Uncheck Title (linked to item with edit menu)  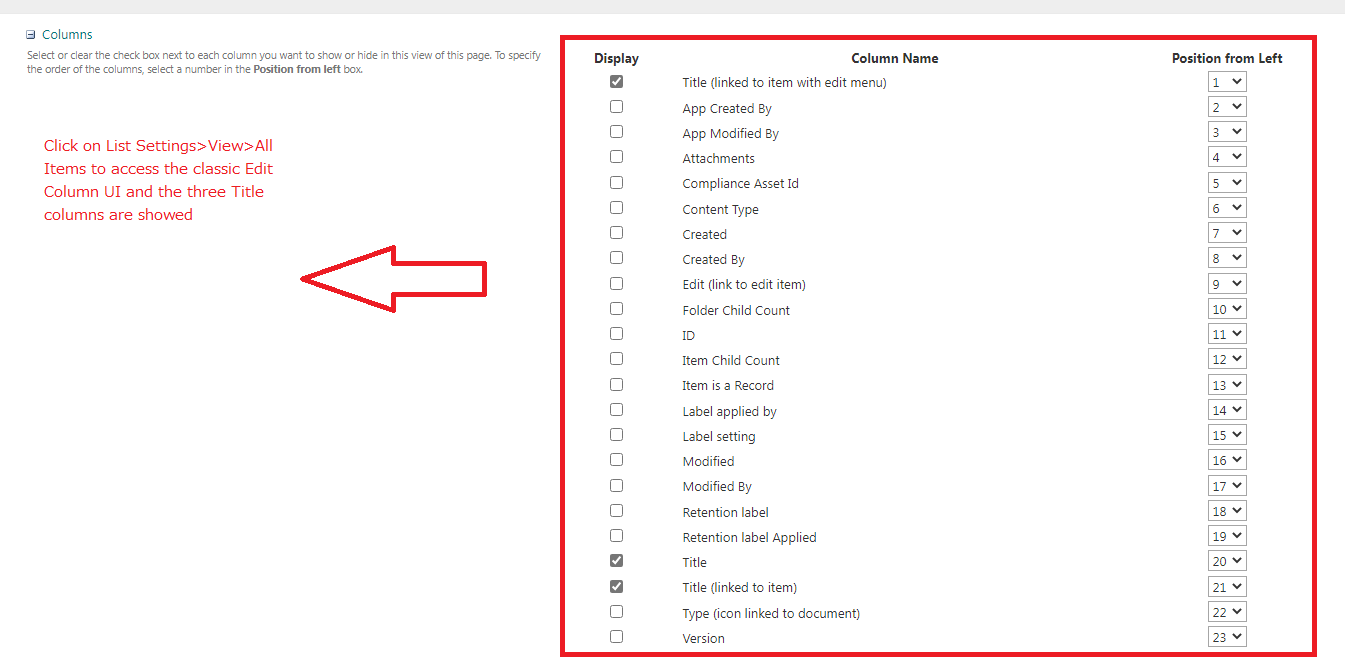(616, 81)
